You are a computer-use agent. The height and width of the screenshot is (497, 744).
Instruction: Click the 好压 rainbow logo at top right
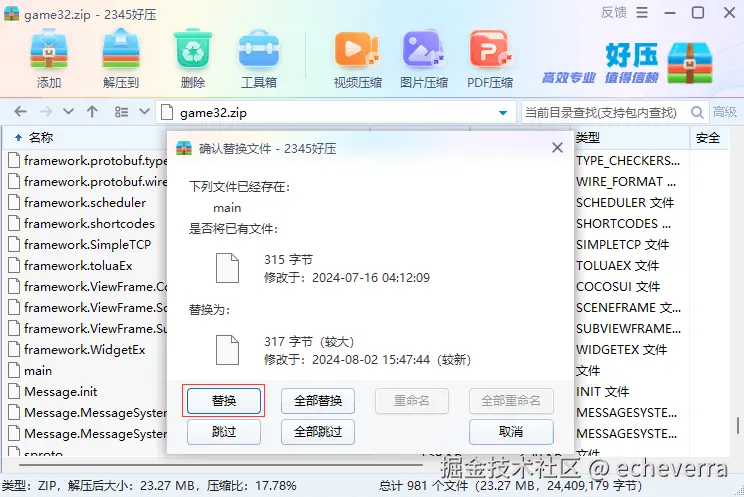click(x=690, y=63)
